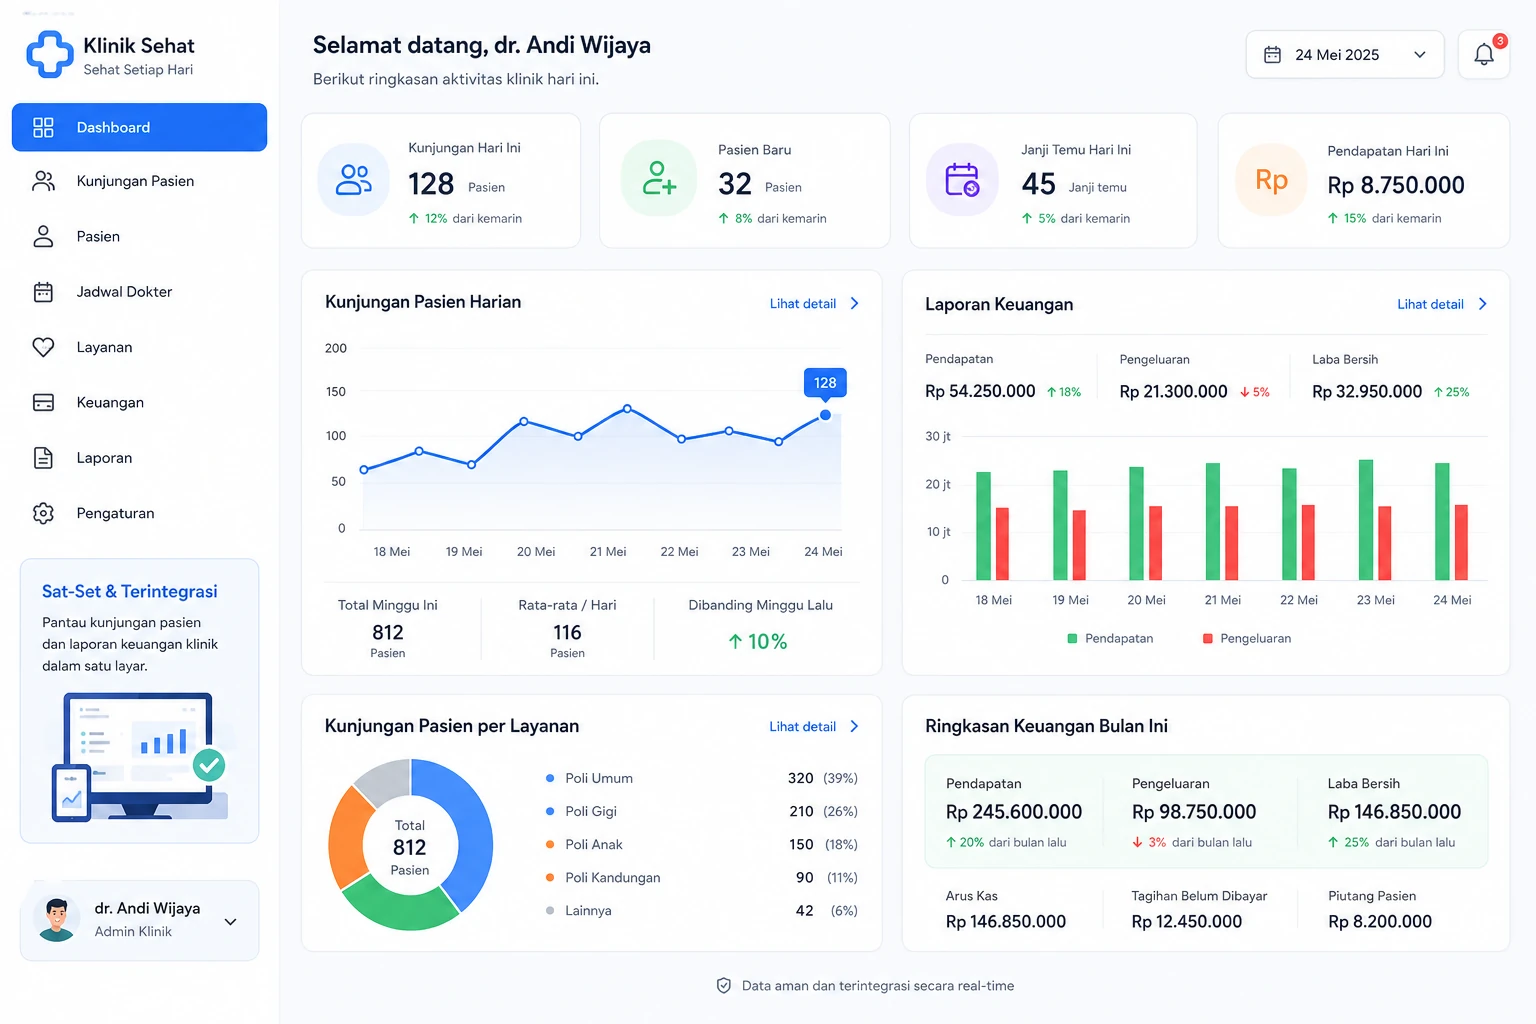
Task: Click the shield icon beside data aman text
Action: [x=724, y=986]
